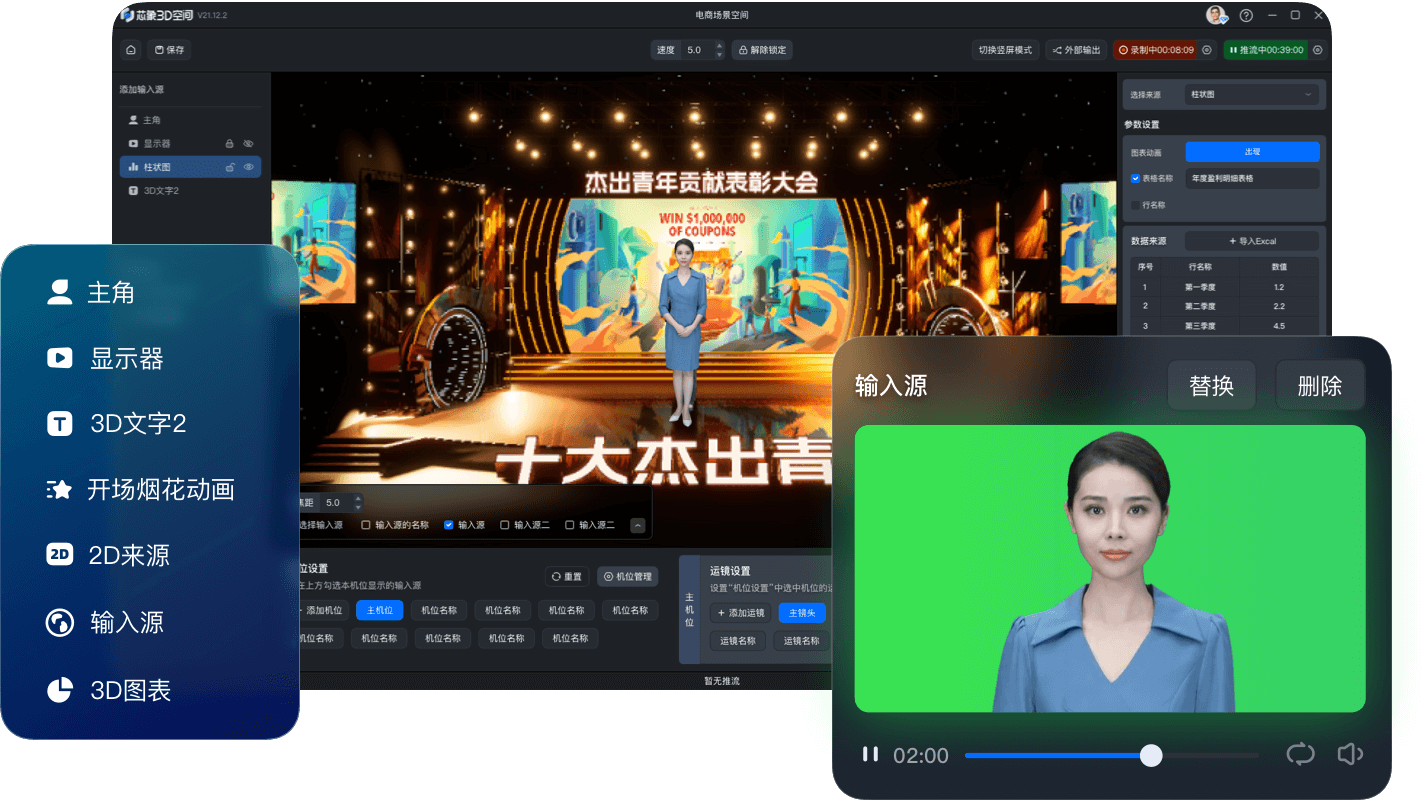Click the settings icon next to 录制中 timer
This screenshot has width=1426, height=802.
tap(1206, 50)
